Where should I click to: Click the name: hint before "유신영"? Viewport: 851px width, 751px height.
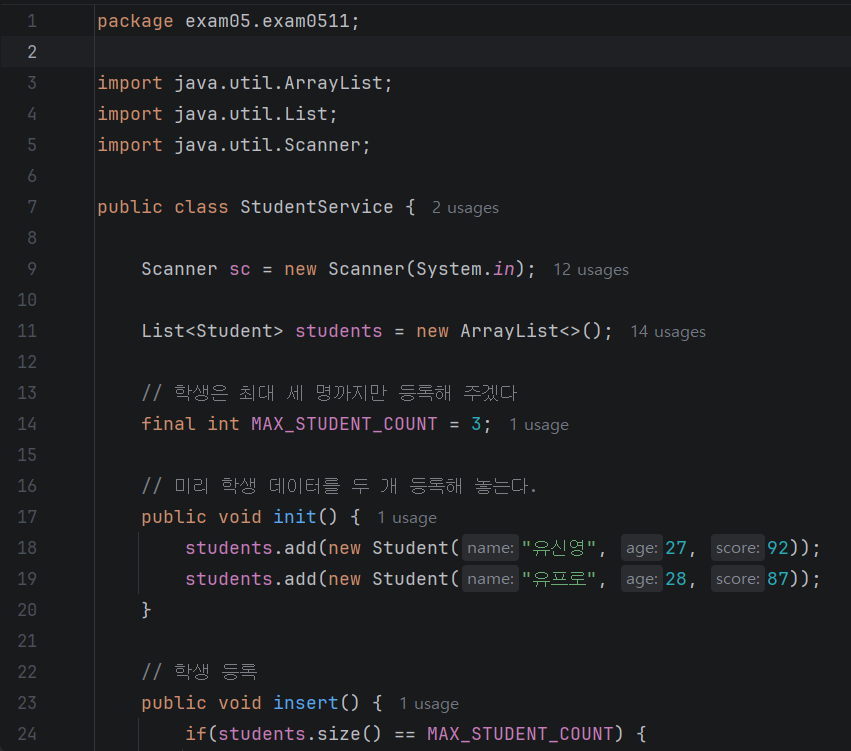point(490,548)
